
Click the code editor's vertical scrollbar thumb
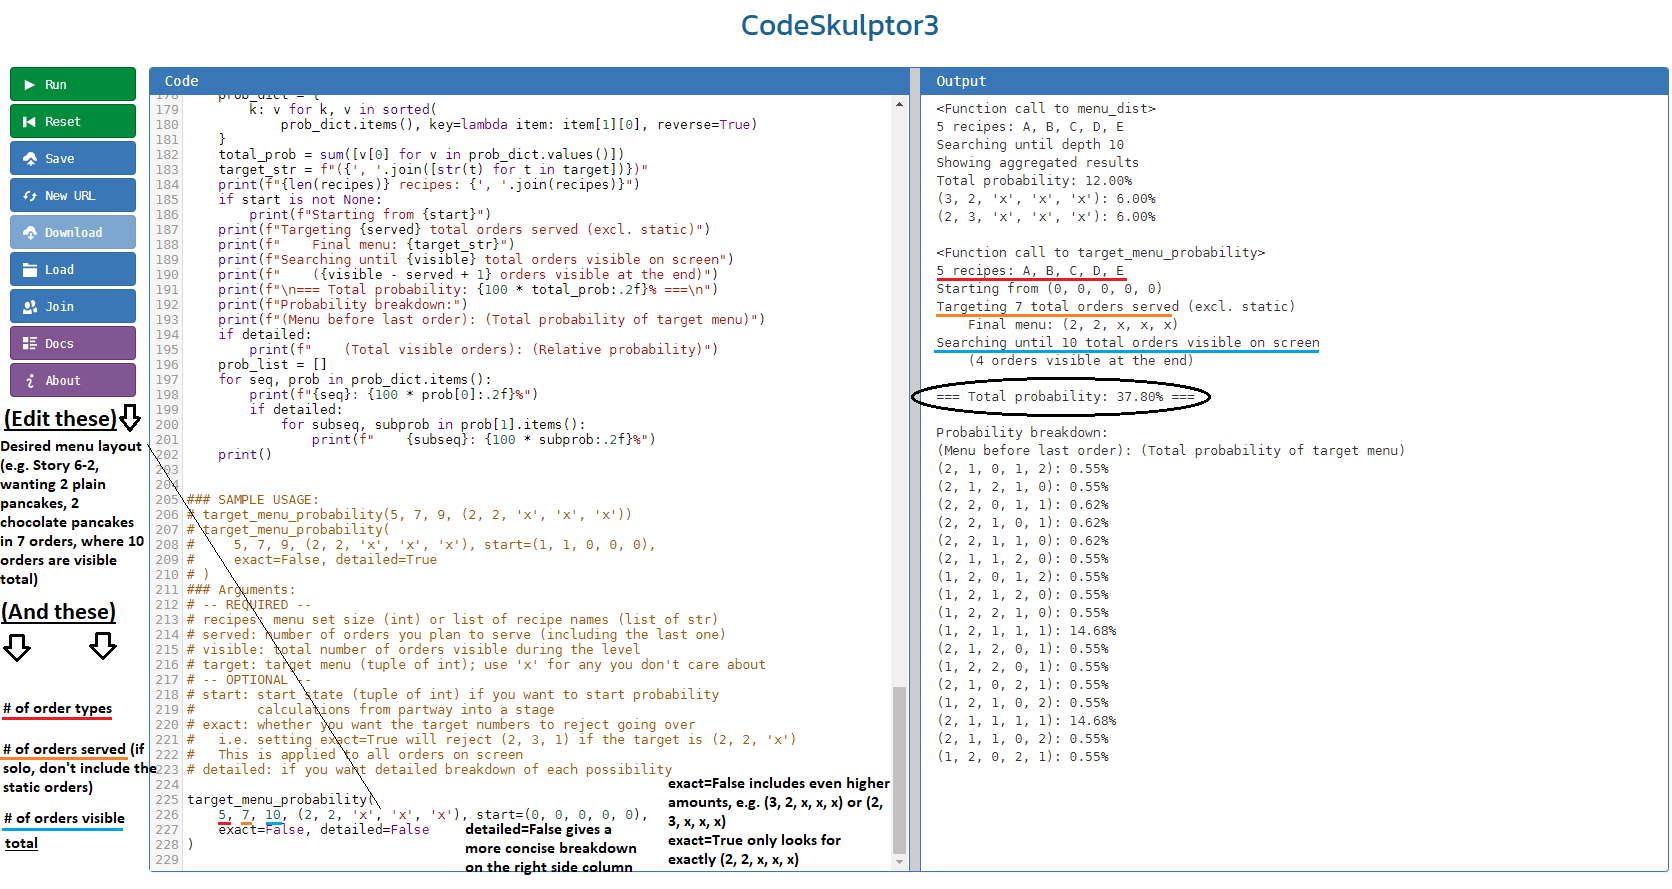(899, 770)
